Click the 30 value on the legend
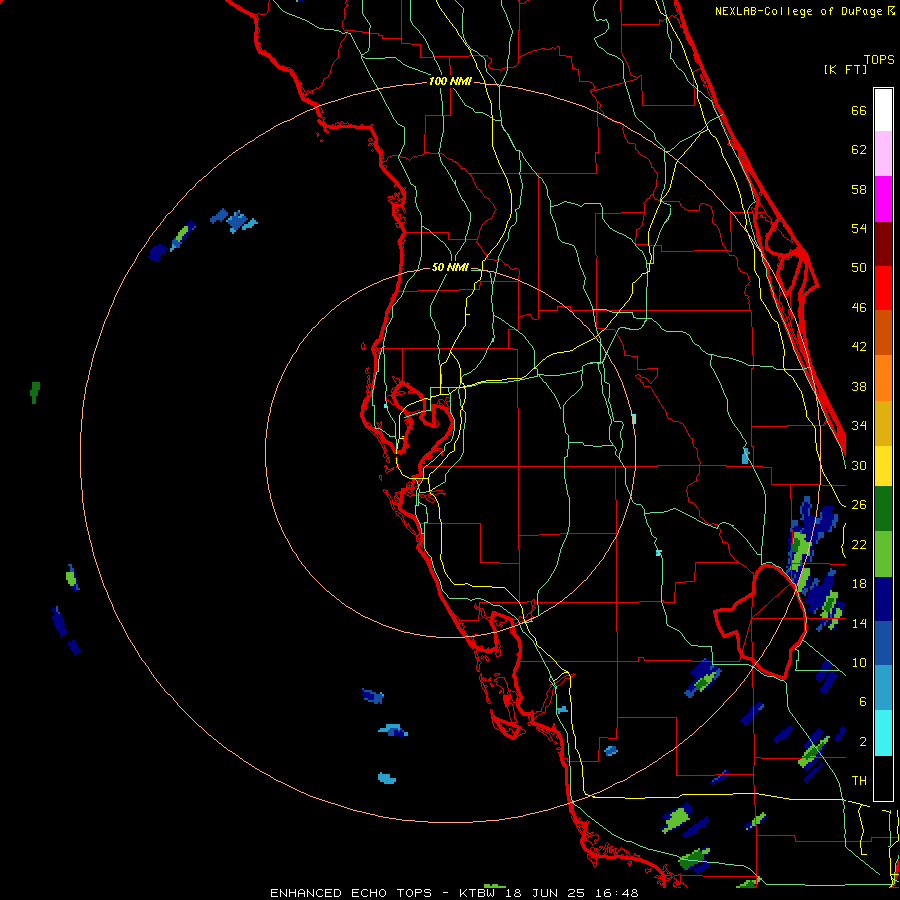 (859, 465)
